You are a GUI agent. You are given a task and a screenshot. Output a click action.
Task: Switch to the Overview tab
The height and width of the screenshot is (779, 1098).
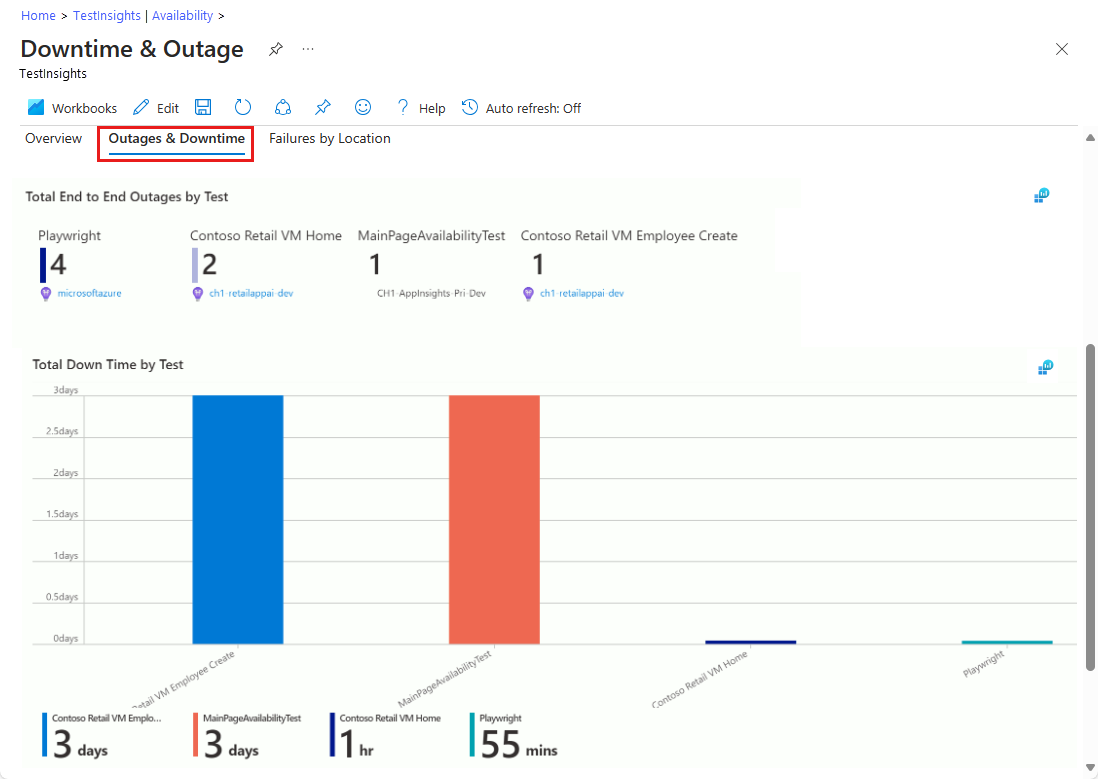[x=53, y=139]
